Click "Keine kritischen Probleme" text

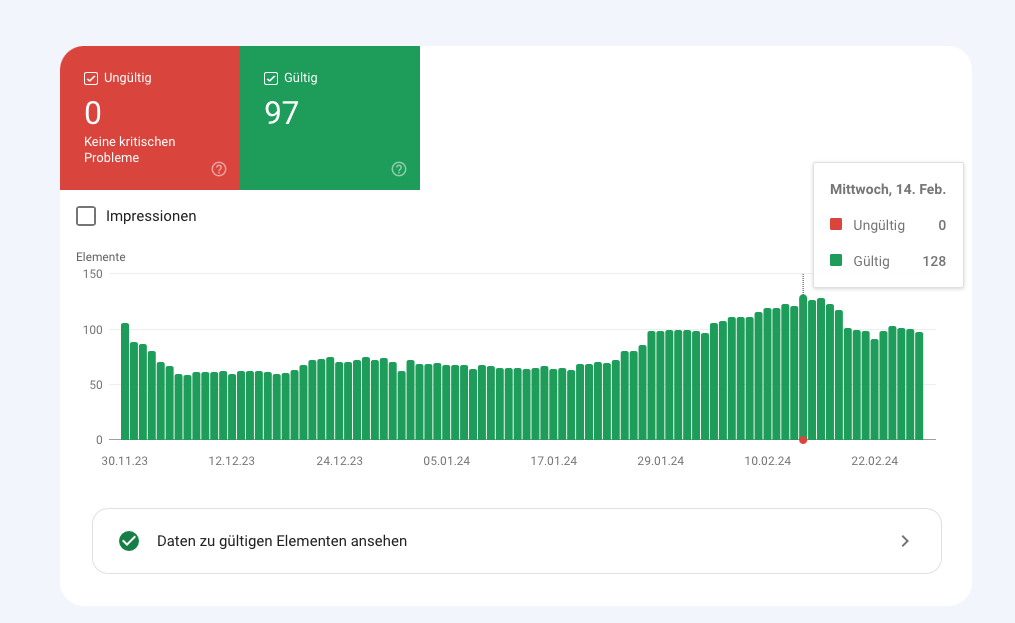(129, 150)
